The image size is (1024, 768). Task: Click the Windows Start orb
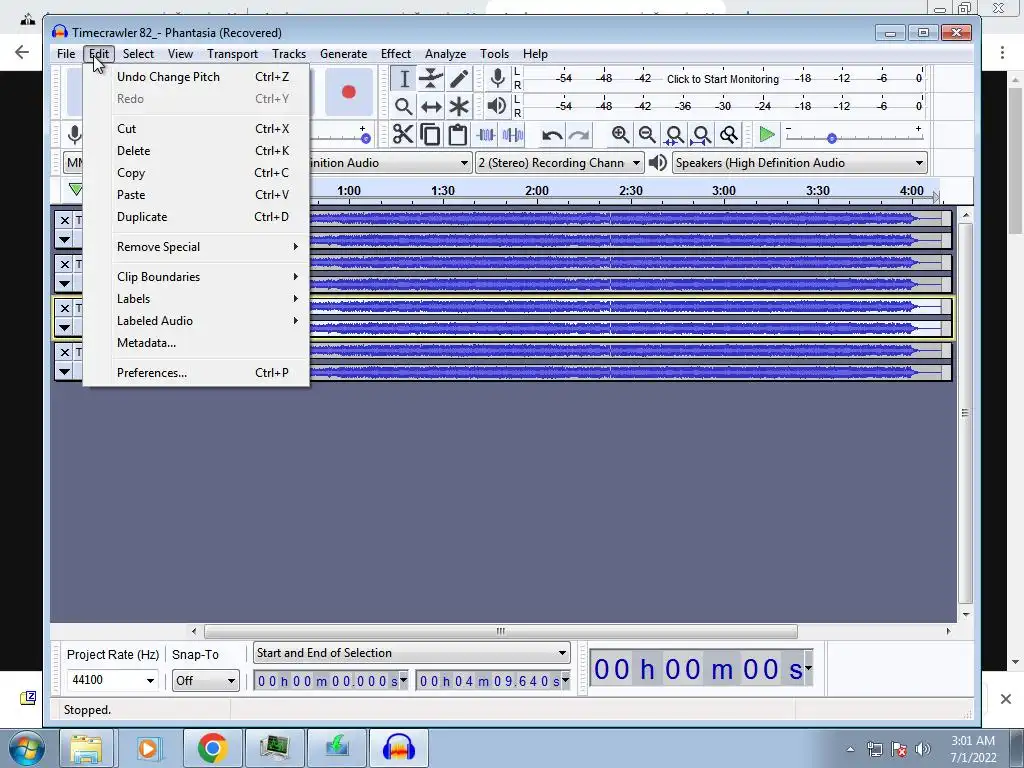click(27, 748)
